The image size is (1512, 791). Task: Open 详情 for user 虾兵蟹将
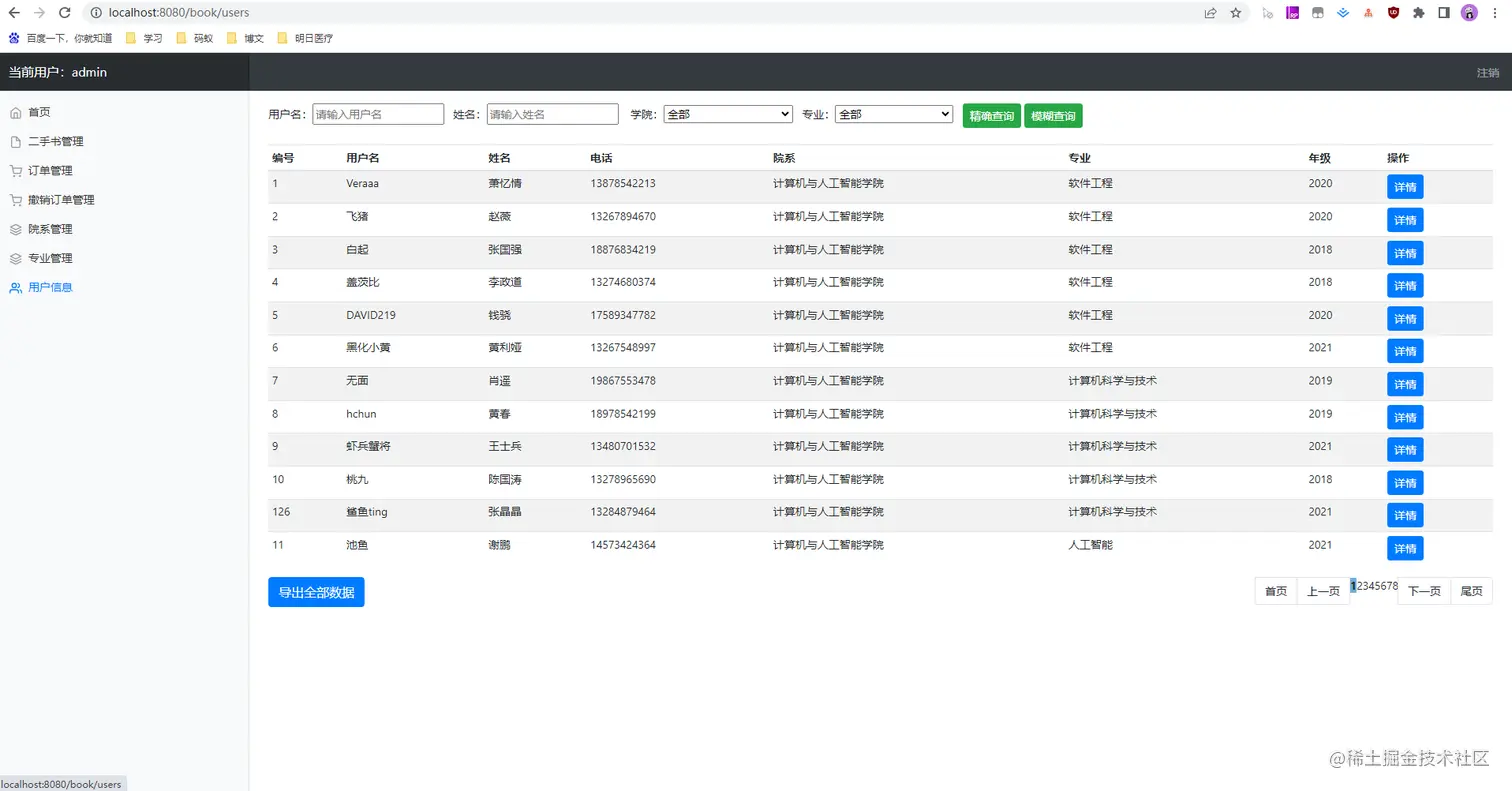(1405, 449)
